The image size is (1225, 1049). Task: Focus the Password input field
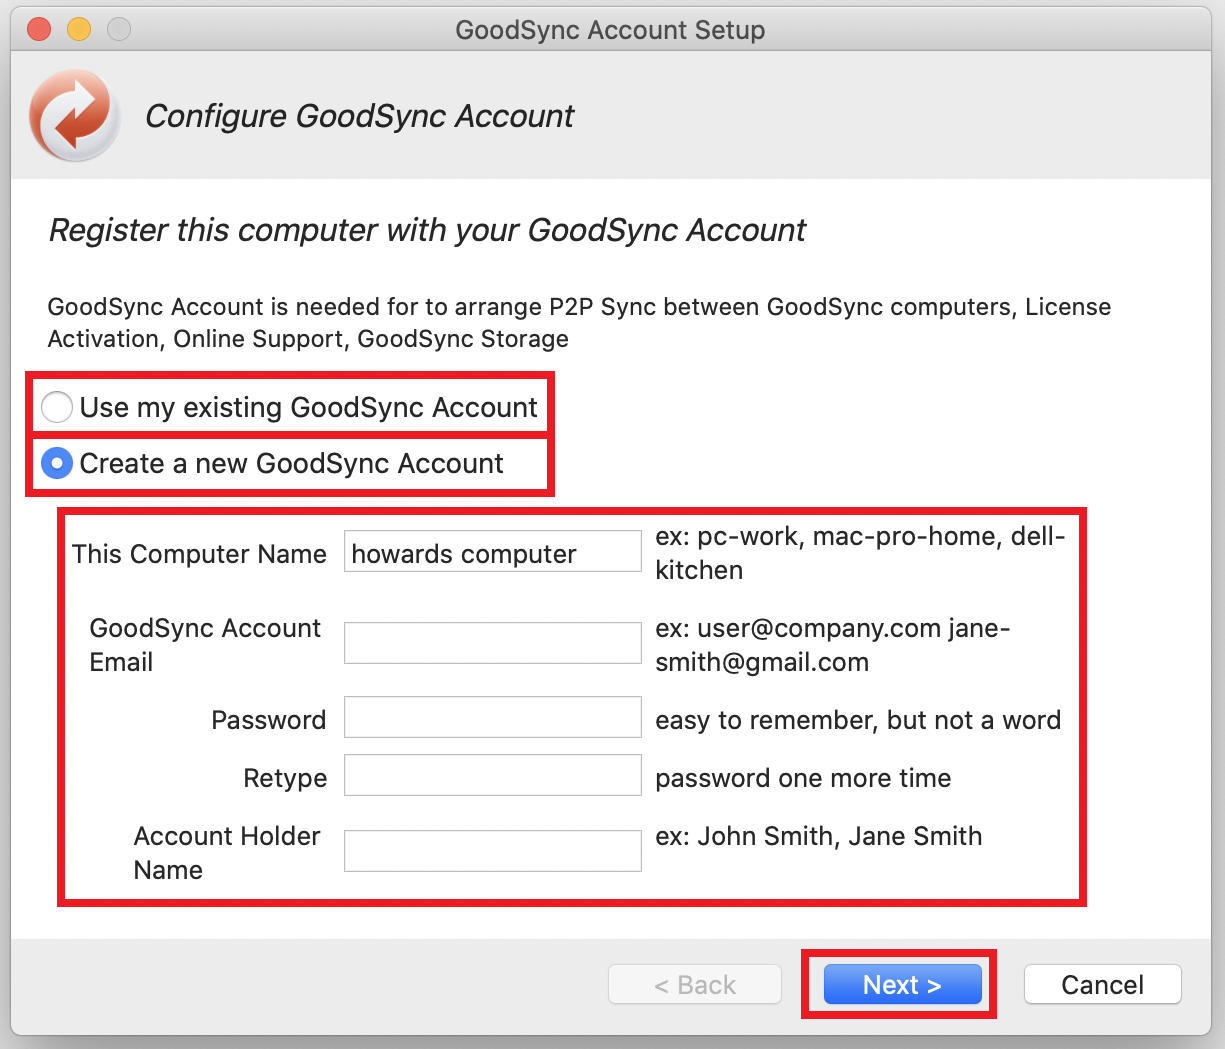(x=492, y=718)
